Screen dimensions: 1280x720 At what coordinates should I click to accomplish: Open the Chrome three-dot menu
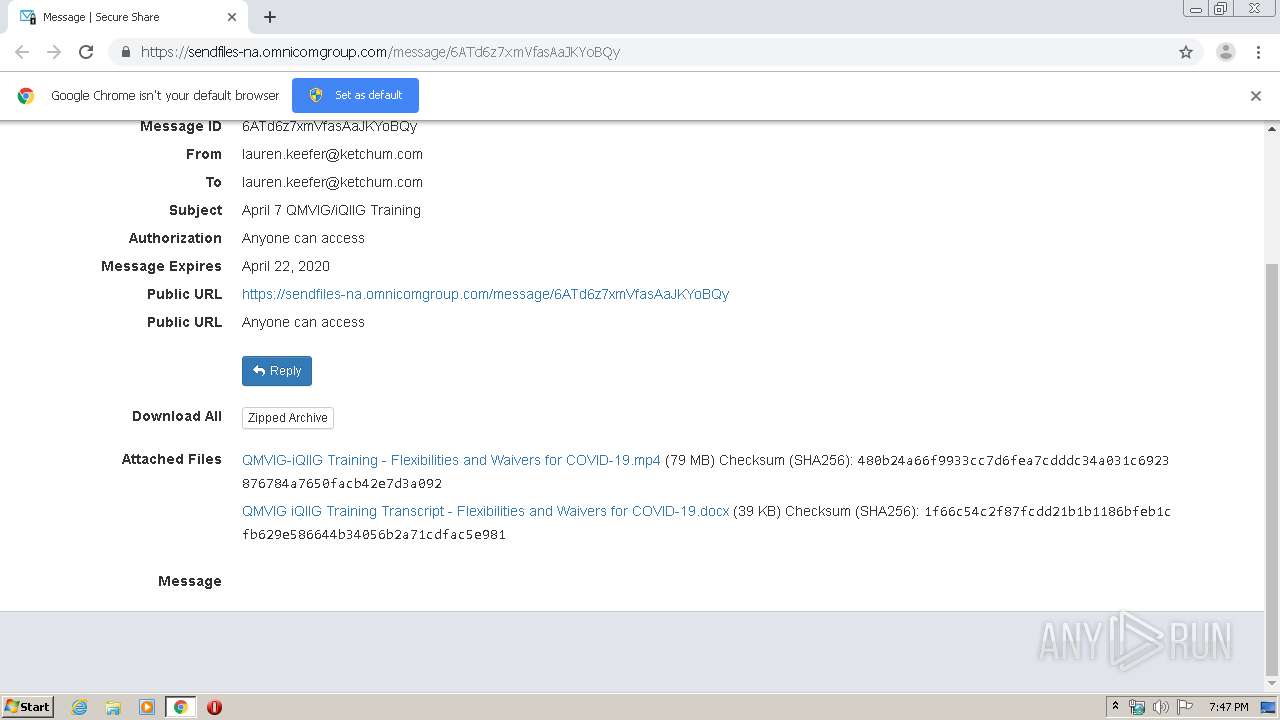[1258, 52]
